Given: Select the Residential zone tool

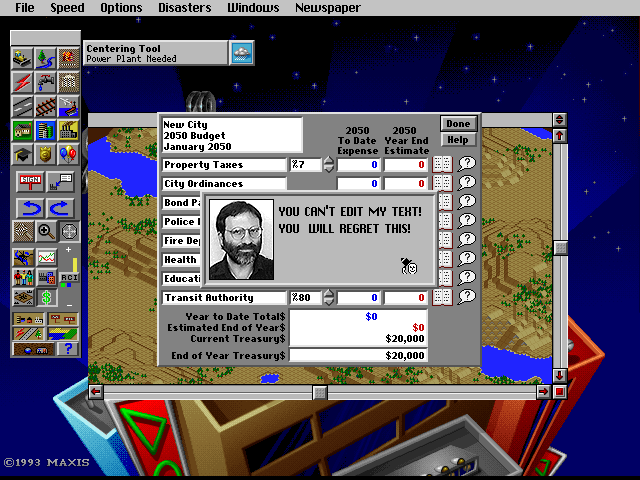Looking at the screenshot, I should click(x=22, y=131).
